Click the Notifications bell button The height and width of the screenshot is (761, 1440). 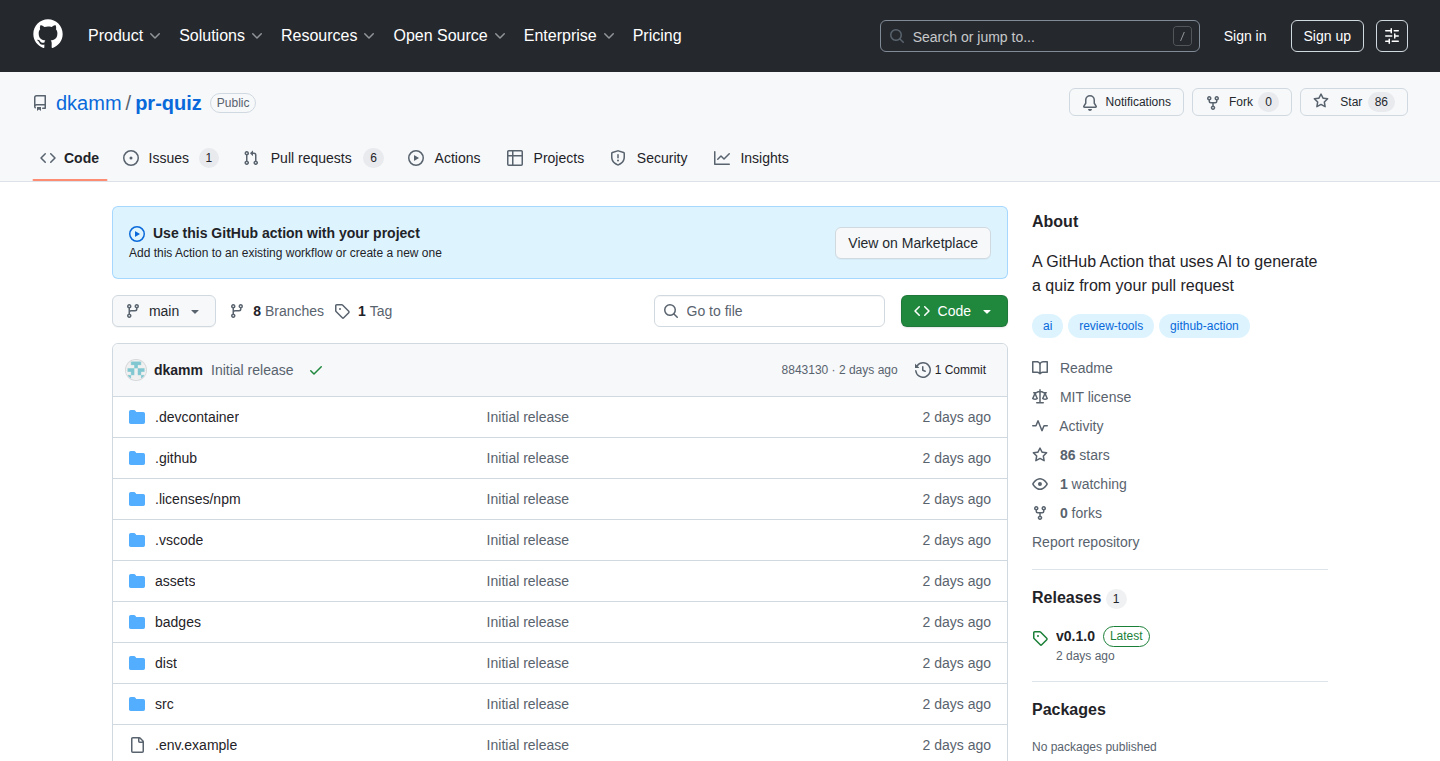click(1127, 102)
